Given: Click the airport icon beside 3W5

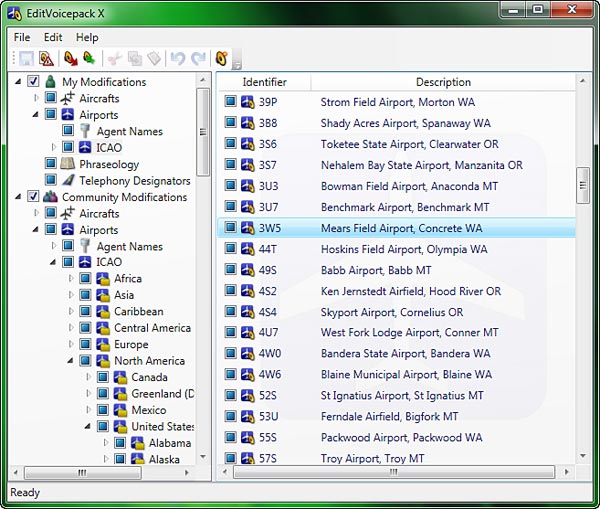Looking at the screenshot, I should point(247,228).
